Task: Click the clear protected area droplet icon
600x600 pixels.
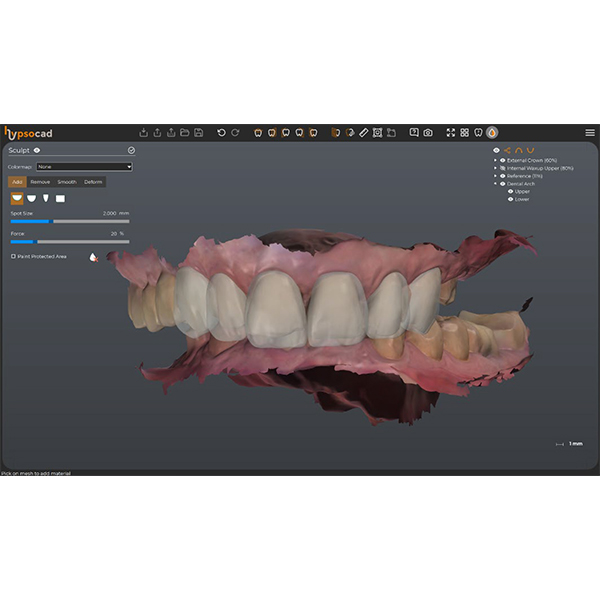Action: (92, 256)
